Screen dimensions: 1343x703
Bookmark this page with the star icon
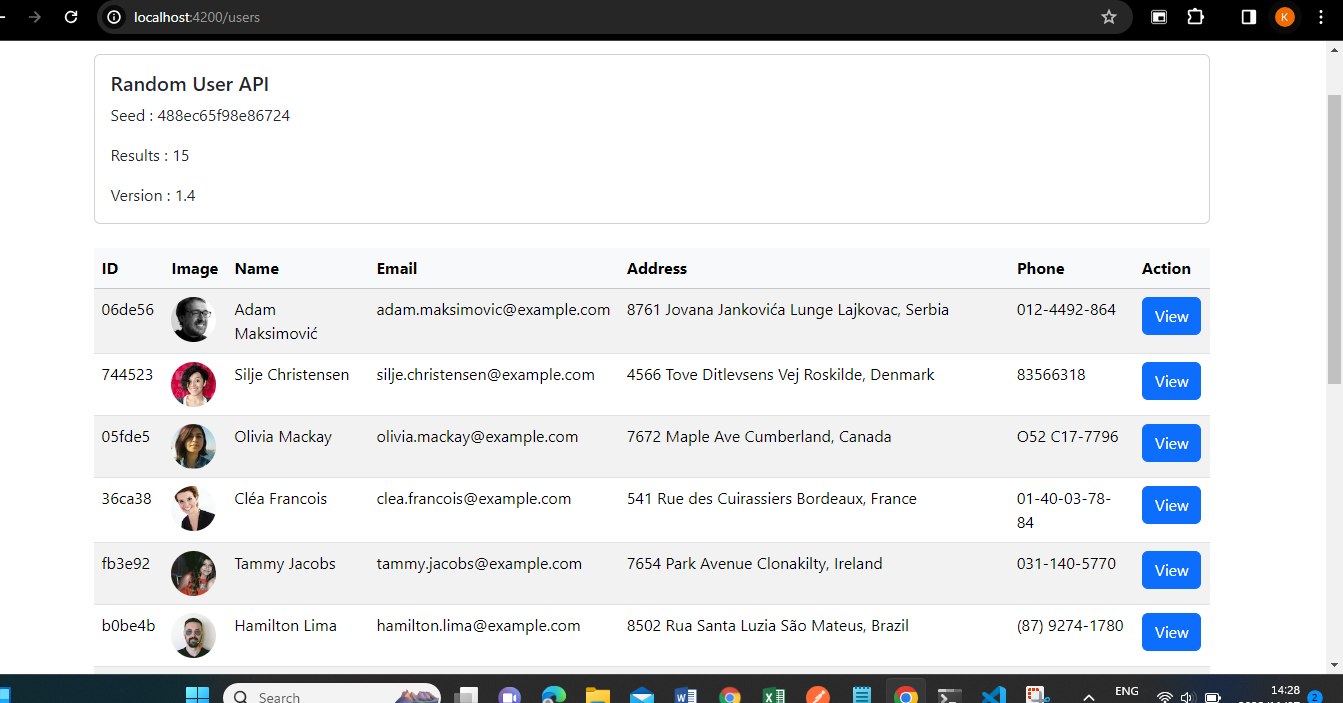point(1108,17)
